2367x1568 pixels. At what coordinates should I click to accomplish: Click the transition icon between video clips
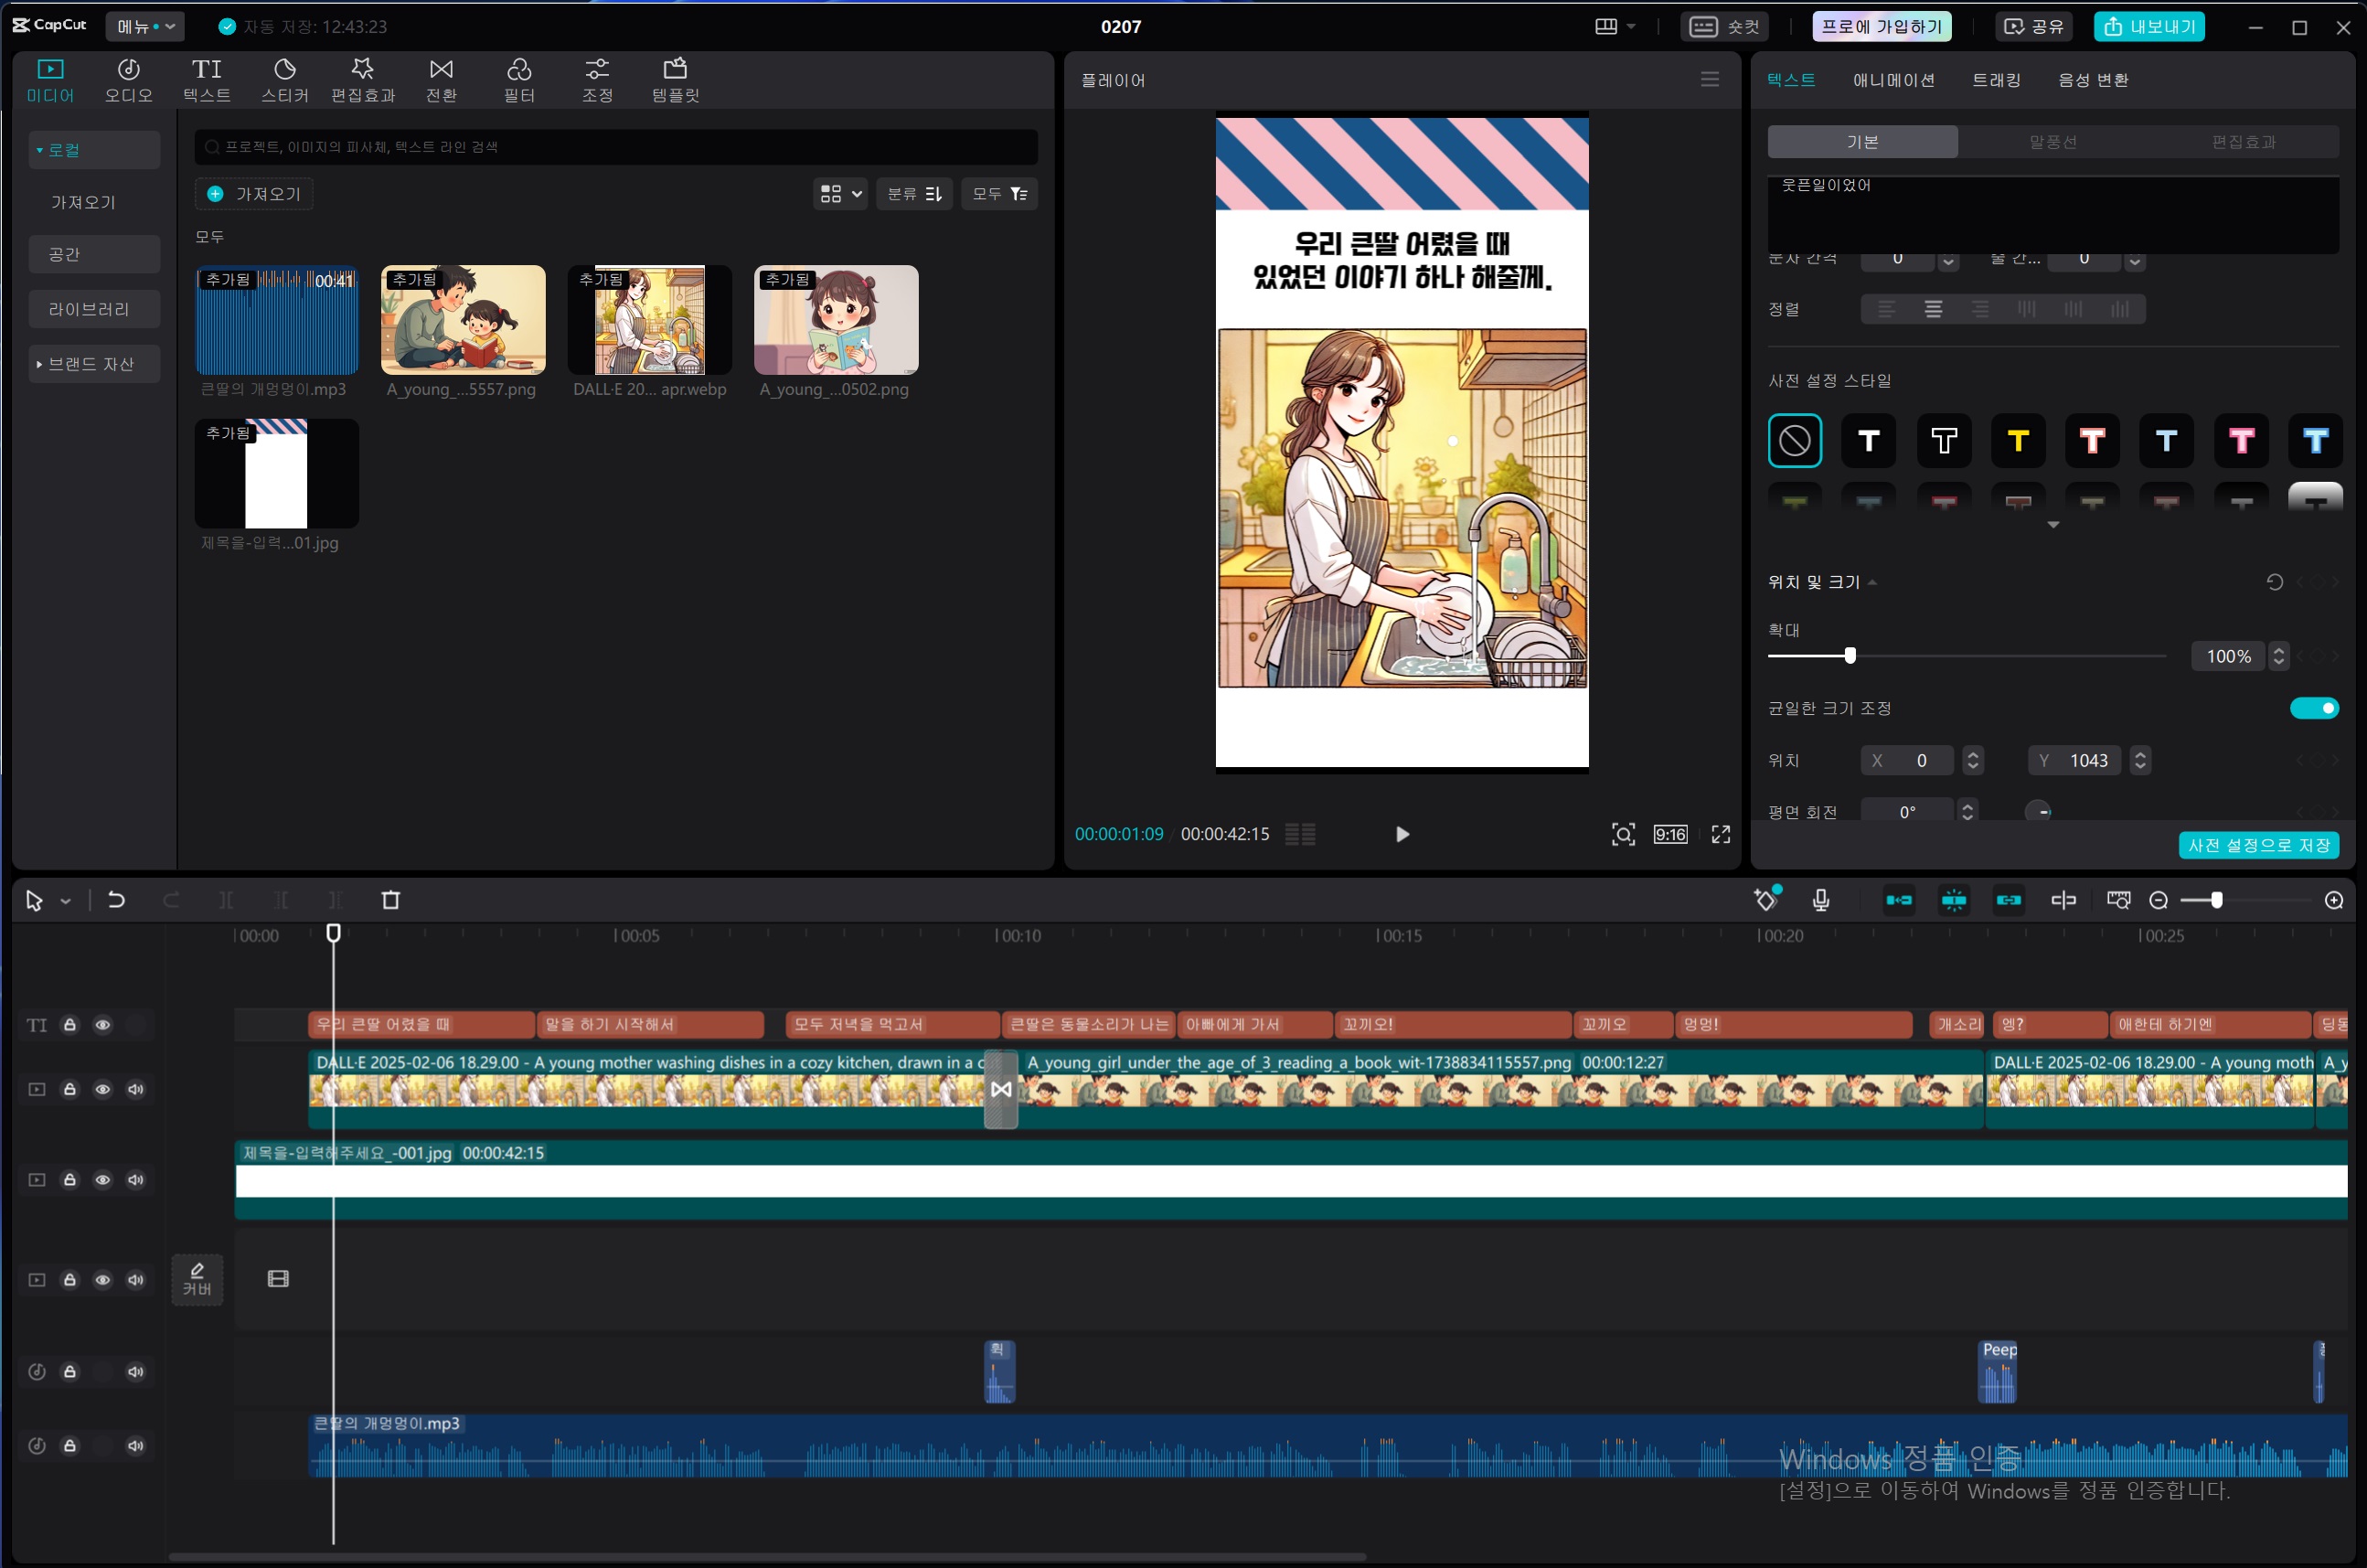click(1001, 1089)
